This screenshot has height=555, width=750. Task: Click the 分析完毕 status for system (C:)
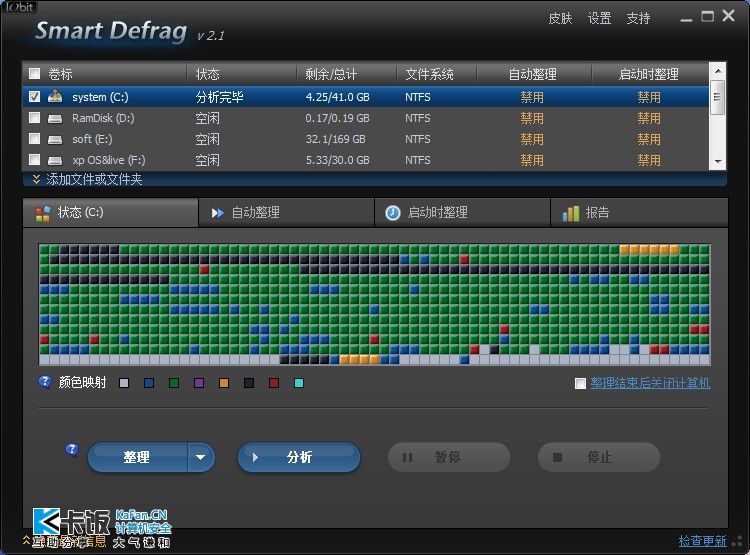pyautogui.click(x=220, y=97)
